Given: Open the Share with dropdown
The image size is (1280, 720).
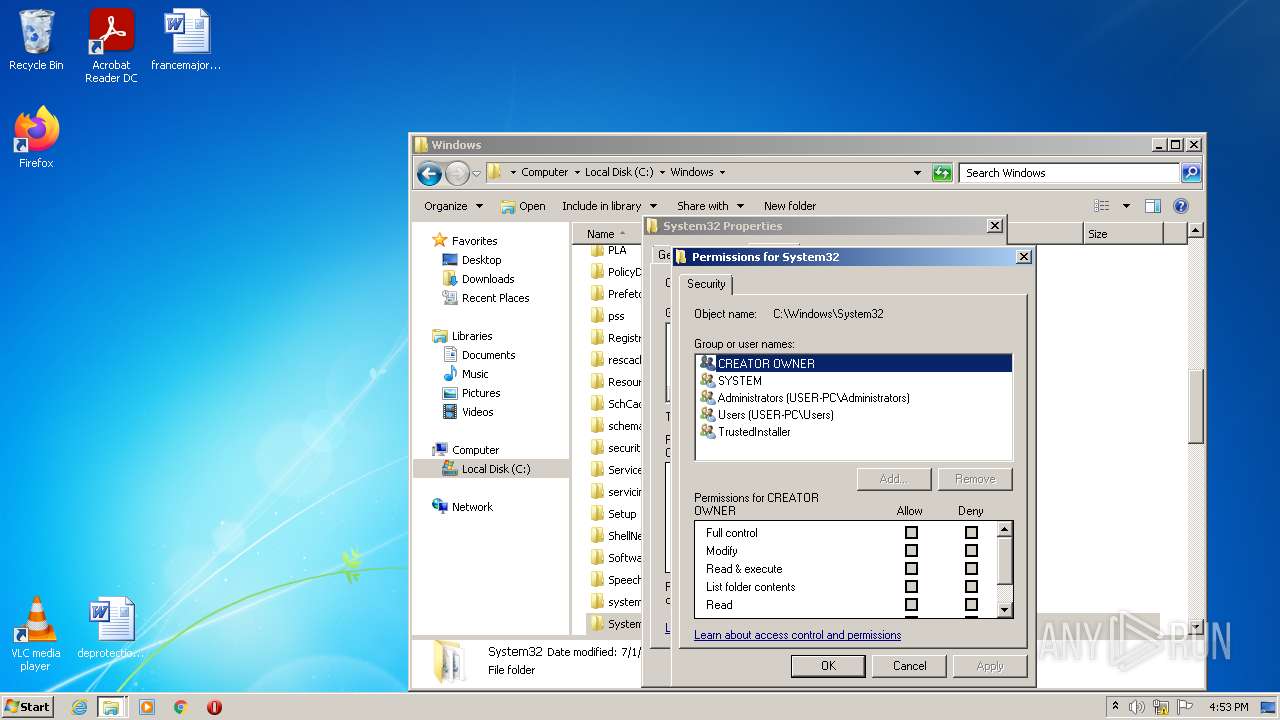Looking at the screenshot, I should 709,206.
